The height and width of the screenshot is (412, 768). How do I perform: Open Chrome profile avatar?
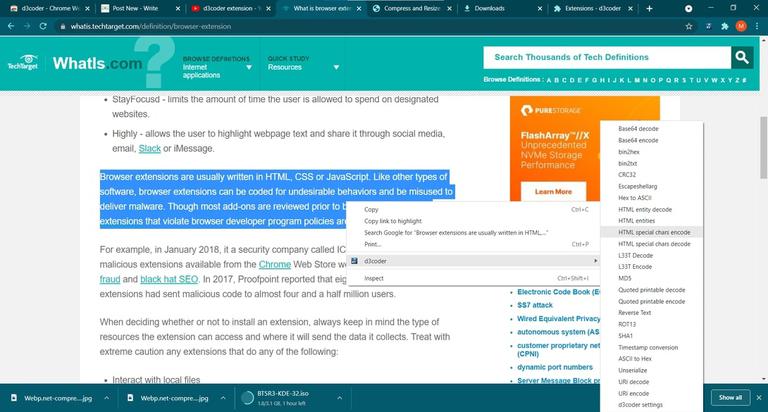click(x=741, y=26)
